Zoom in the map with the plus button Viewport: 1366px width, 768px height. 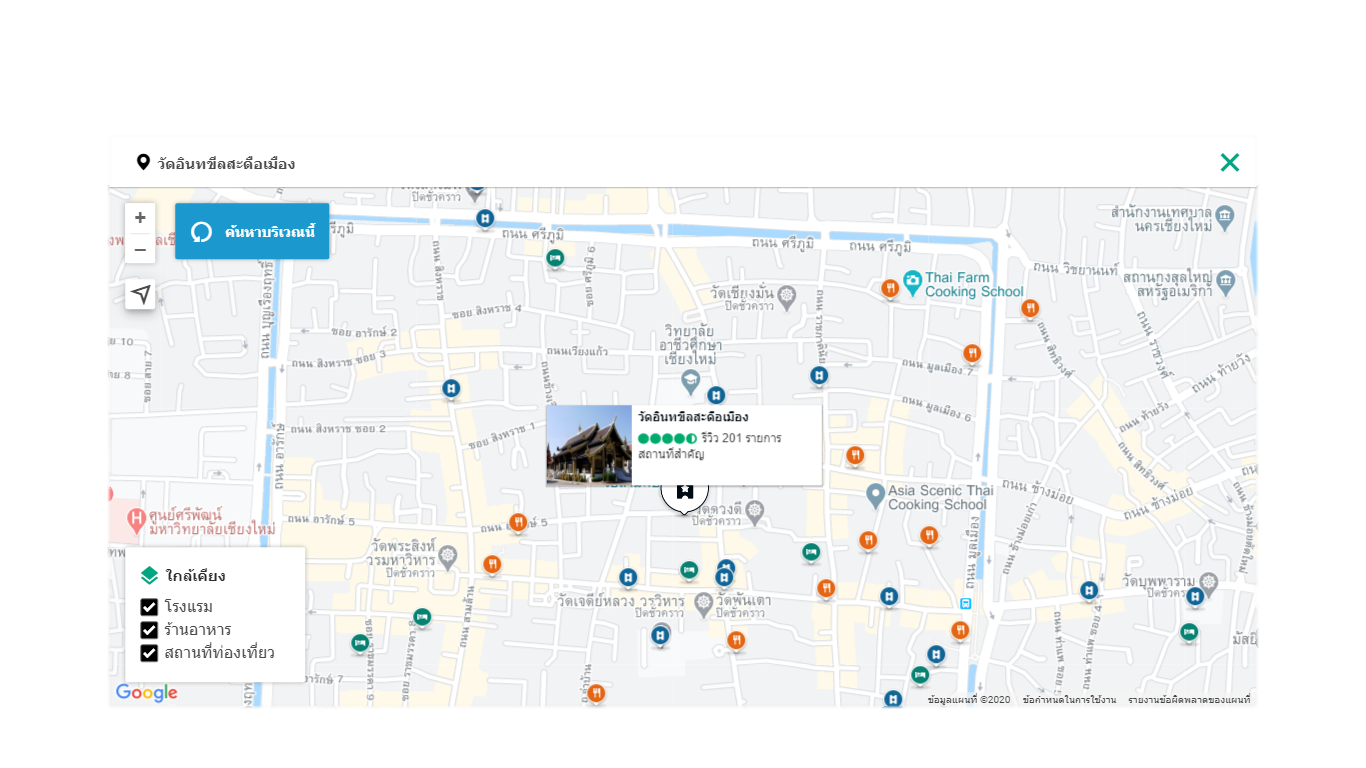click(140, 218)
